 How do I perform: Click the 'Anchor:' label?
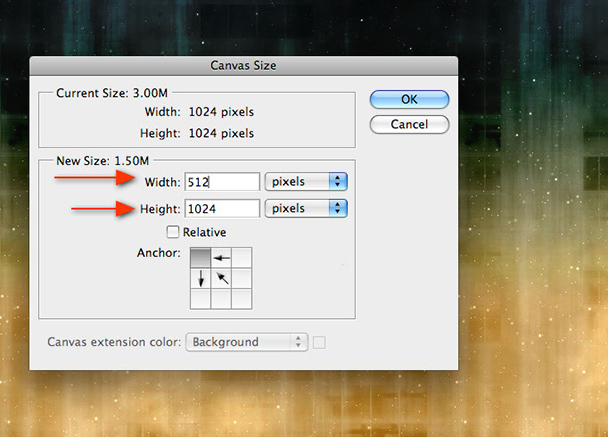(159, 253)
